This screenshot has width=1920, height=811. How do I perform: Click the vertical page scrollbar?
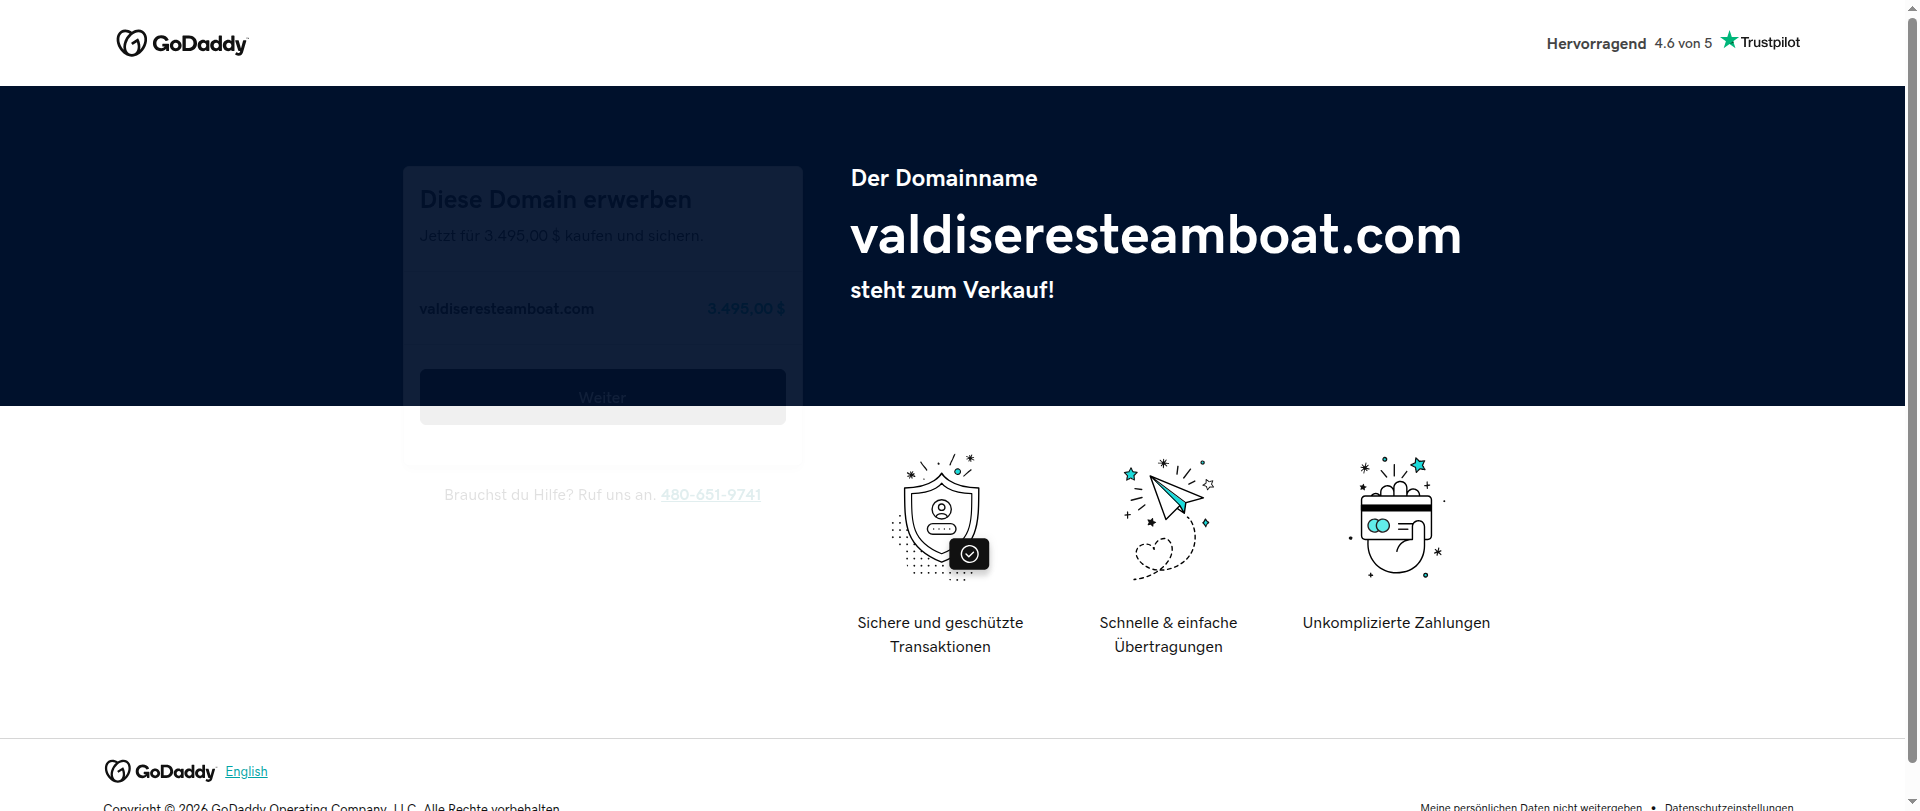point(1912,400)
